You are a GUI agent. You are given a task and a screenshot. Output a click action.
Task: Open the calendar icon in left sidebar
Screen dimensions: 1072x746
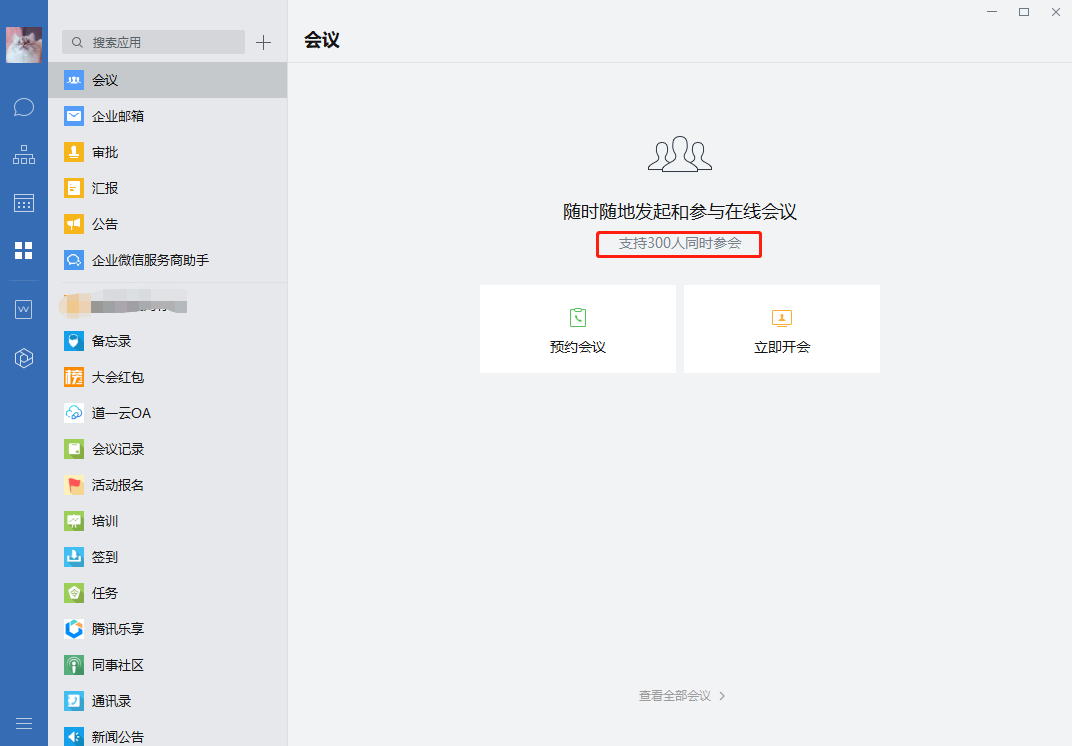pos(24,203)
